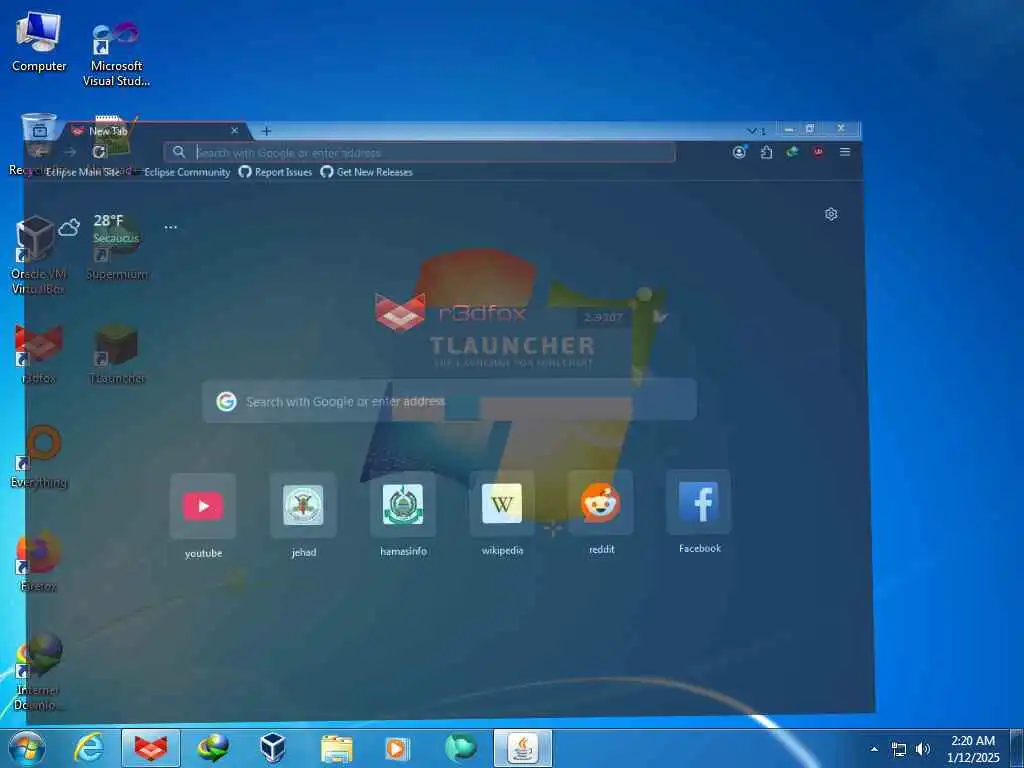Click the magnifier icon in address bar

pos(178,152)
